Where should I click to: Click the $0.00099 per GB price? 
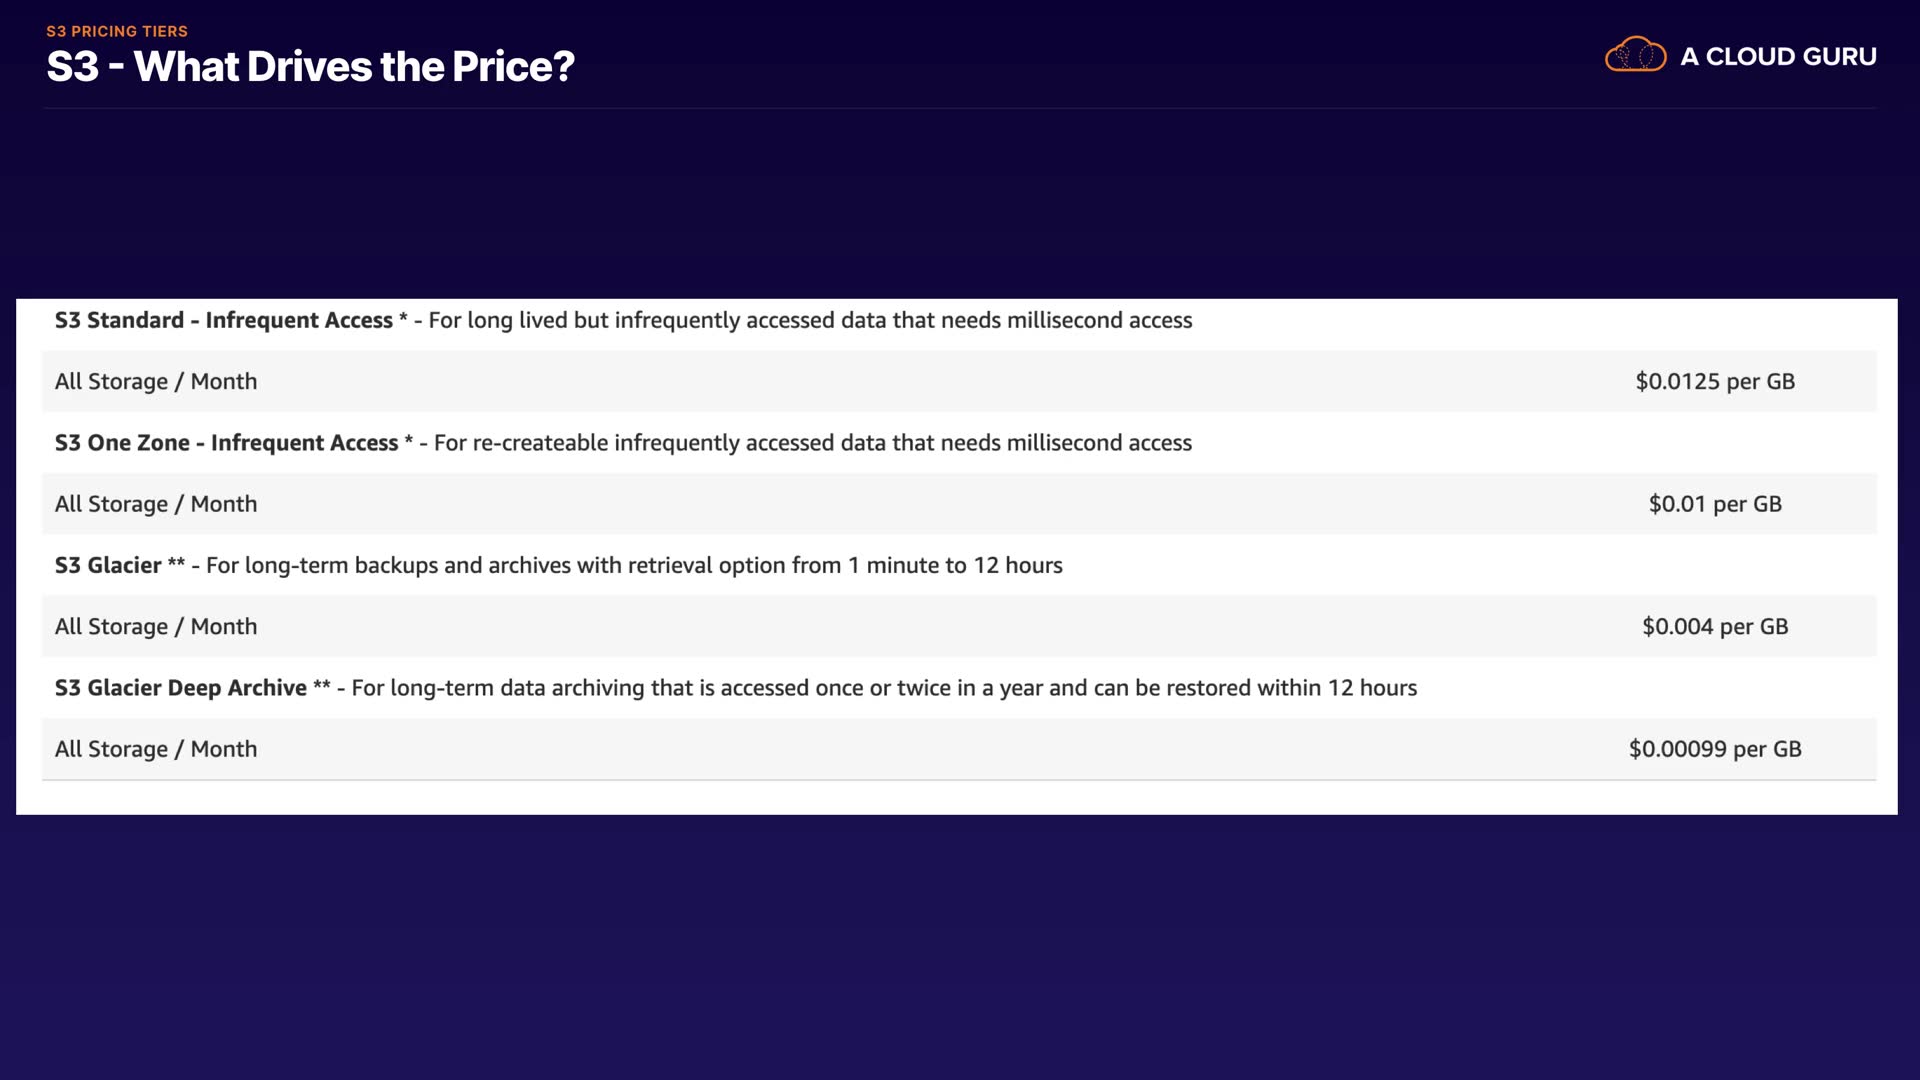[x=1715, y=749]
